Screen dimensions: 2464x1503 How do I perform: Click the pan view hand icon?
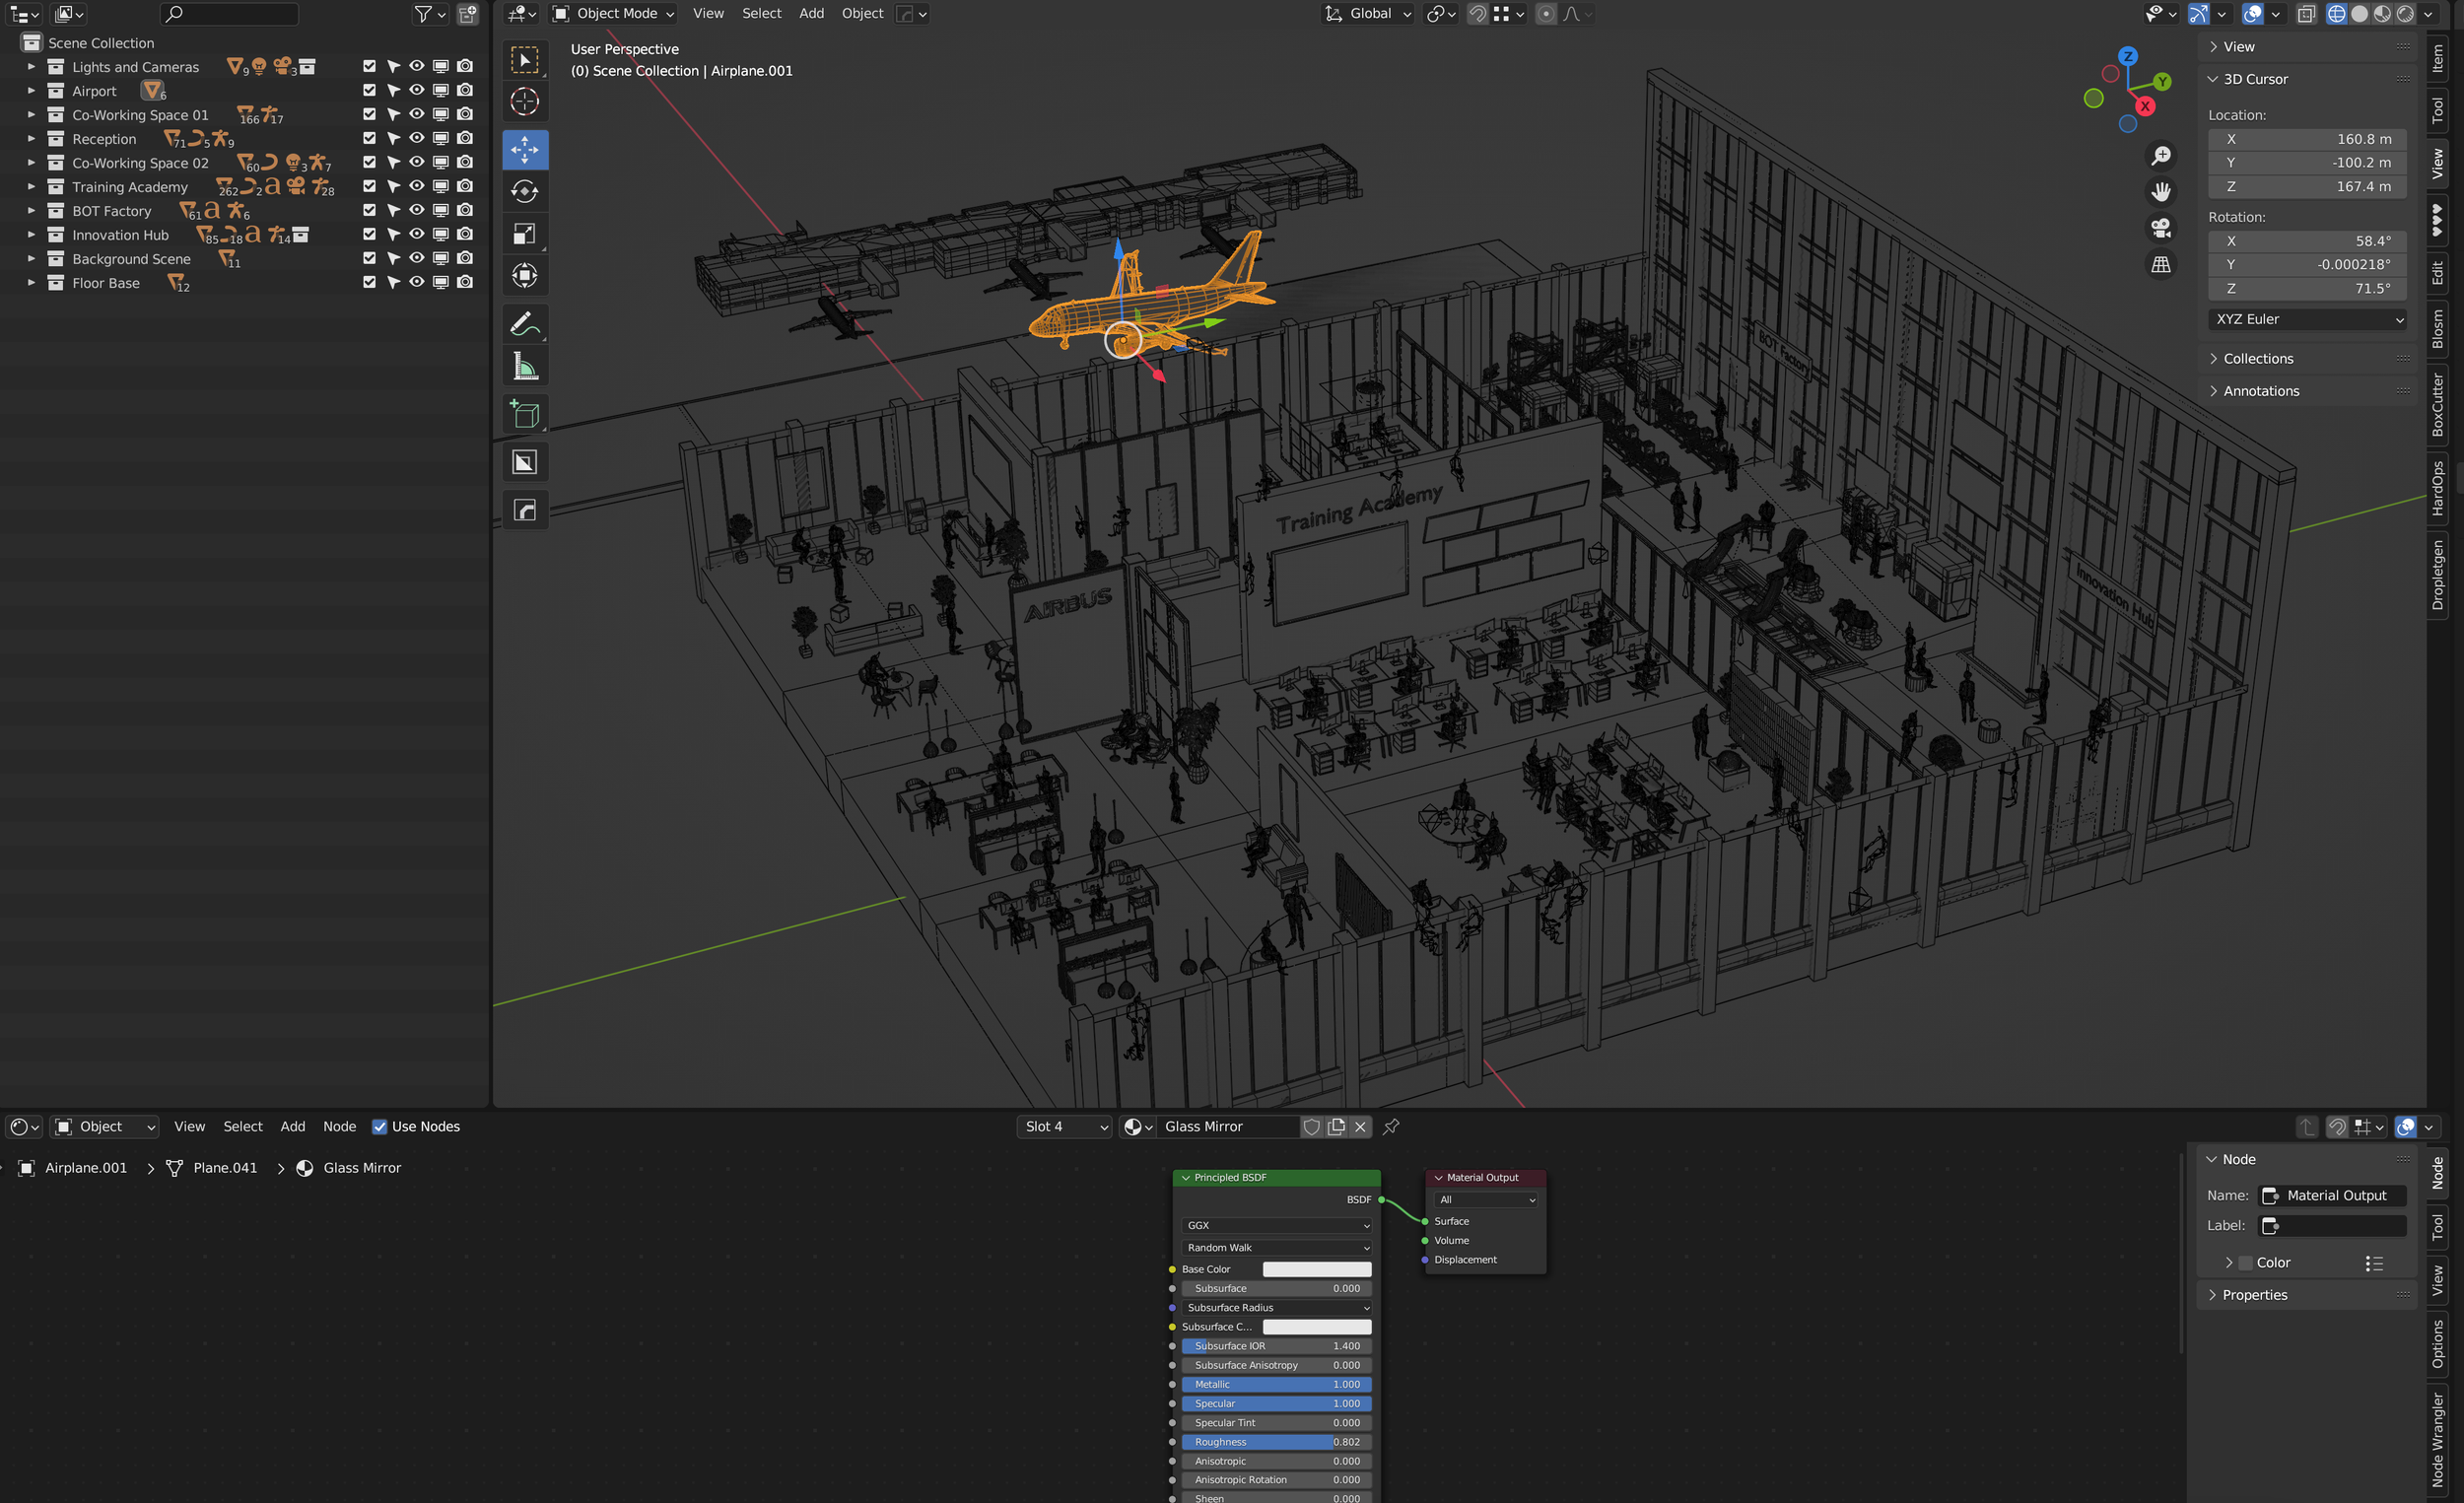coord(2161,191)
